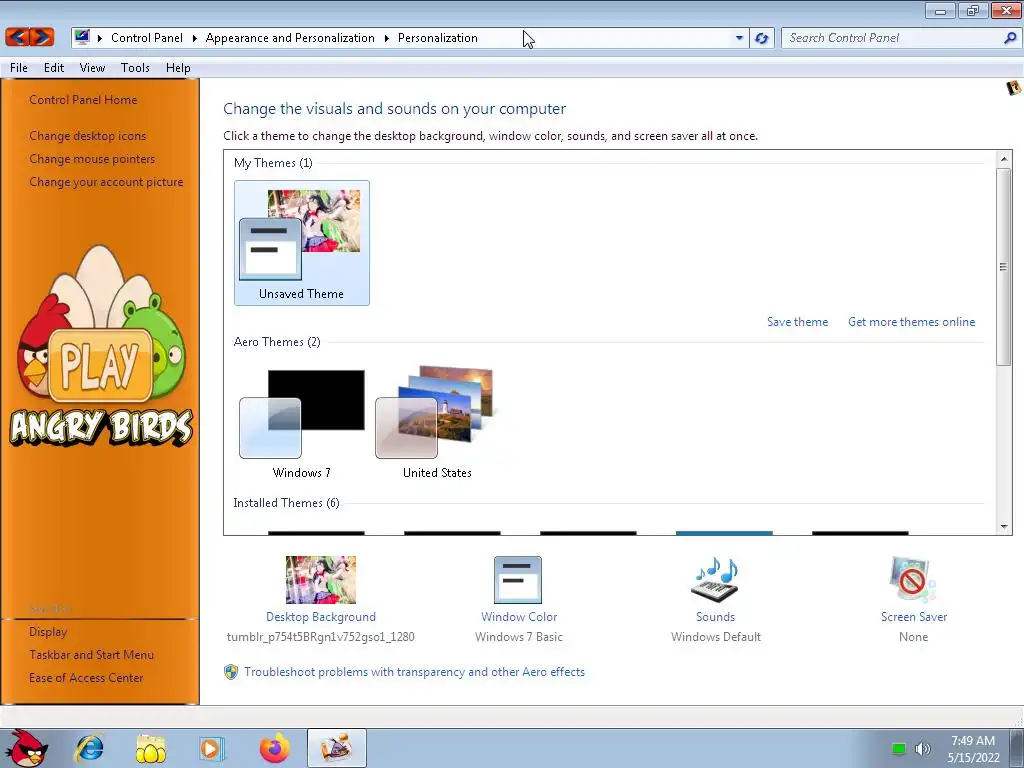
Task: Click the Screen Saver label link
Action: tap(913, 617)
